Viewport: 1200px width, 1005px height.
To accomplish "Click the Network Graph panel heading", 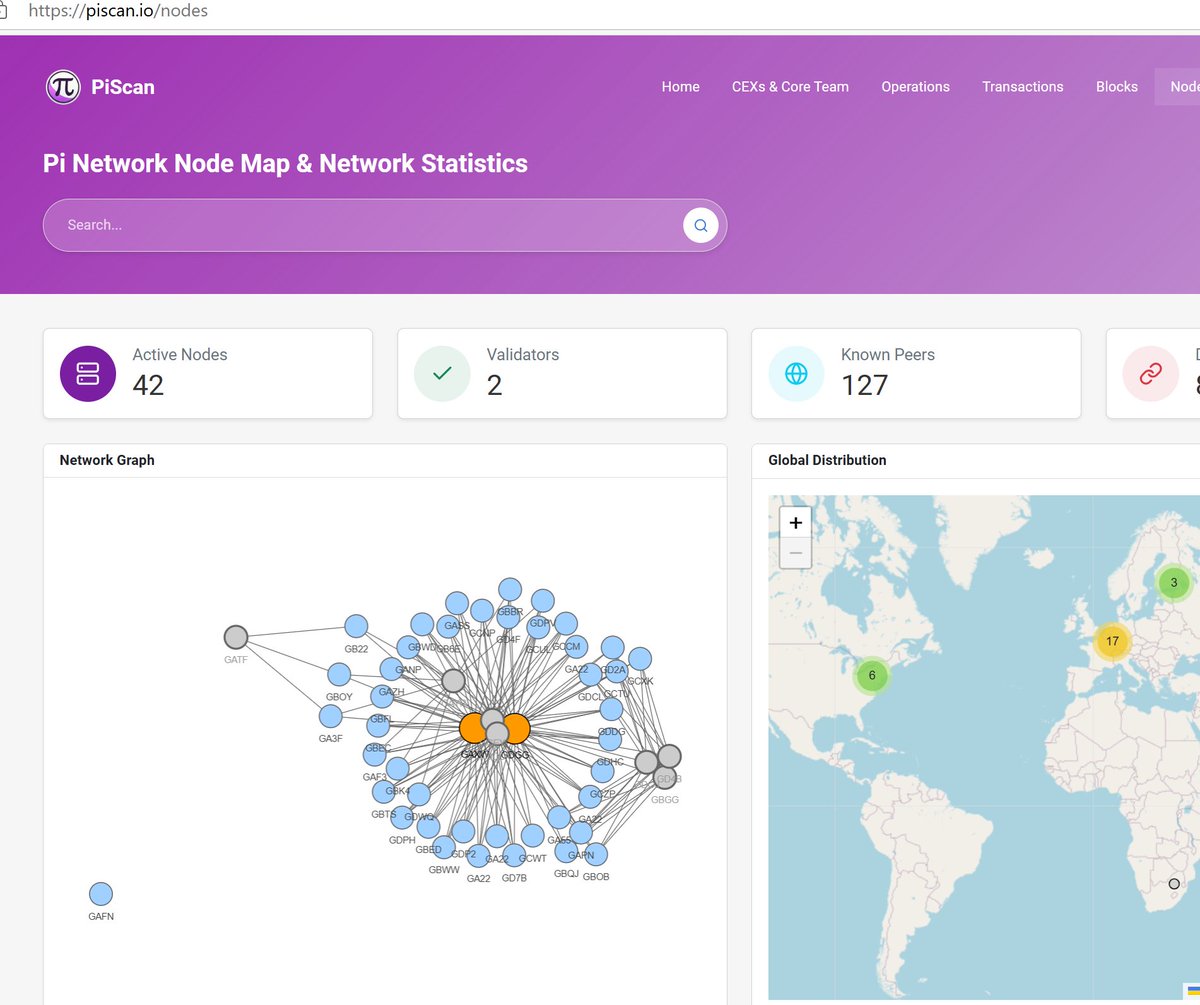I will [107, 461].
